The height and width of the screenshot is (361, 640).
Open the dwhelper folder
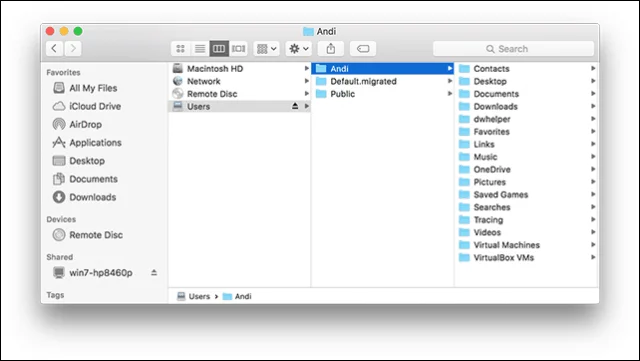click(x=527, y=119)
